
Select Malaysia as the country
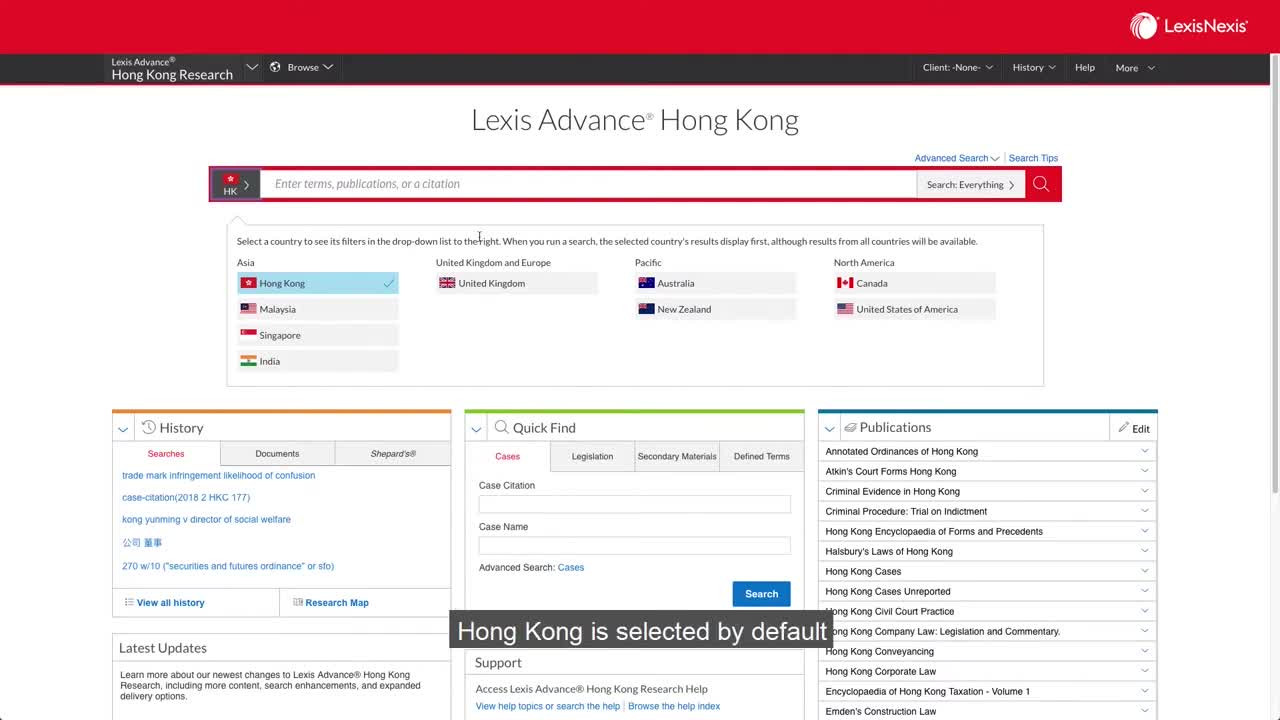[x=318, y=309]
